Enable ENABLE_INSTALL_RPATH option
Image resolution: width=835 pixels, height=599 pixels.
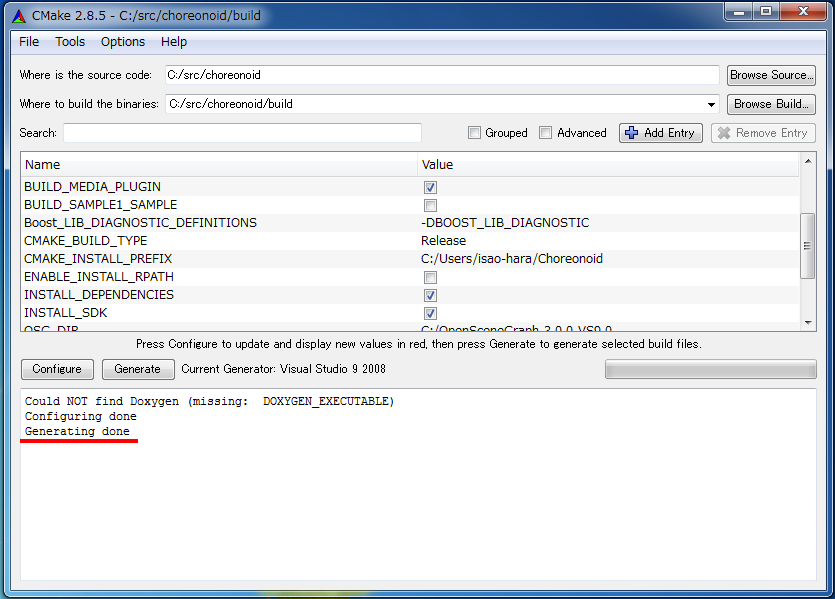(x=430, y=277)
